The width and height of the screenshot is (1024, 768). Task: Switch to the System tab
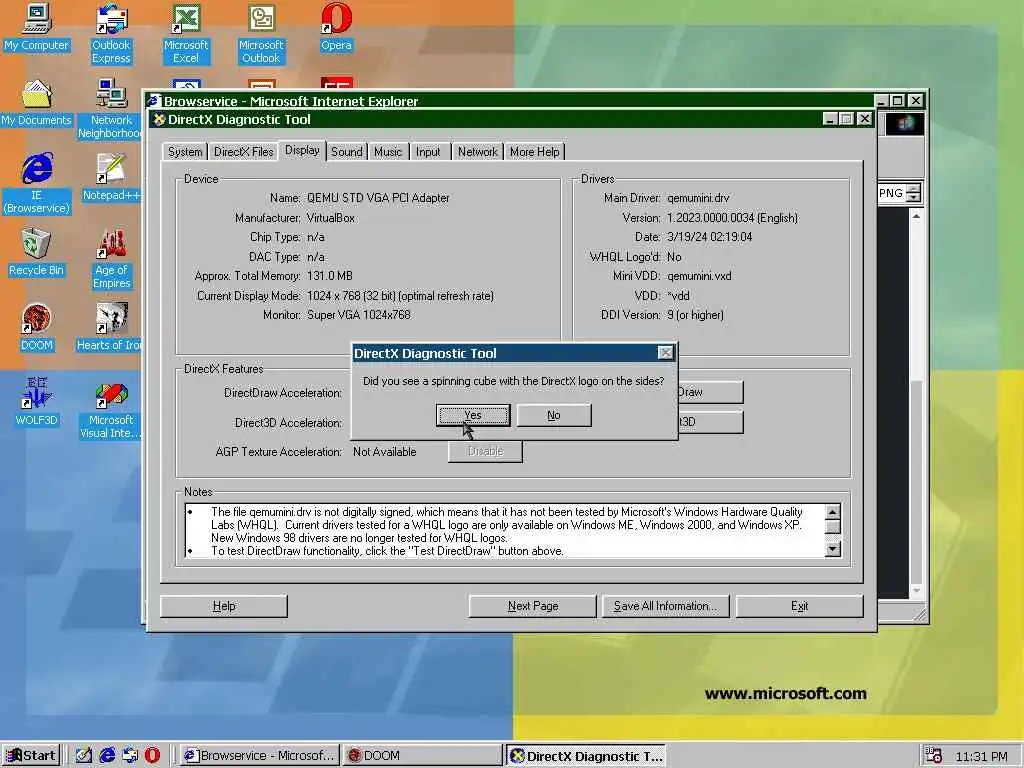pos(185,152)
